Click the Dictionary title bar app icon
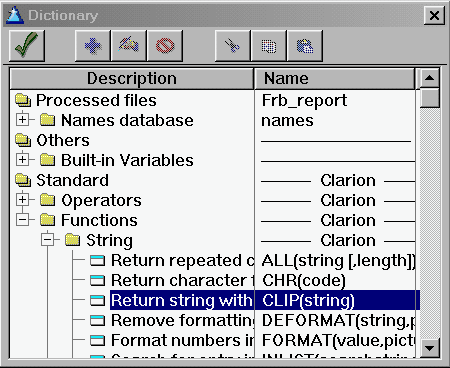Viewport: 450px width, 368px height. click(x=15, y=15)
